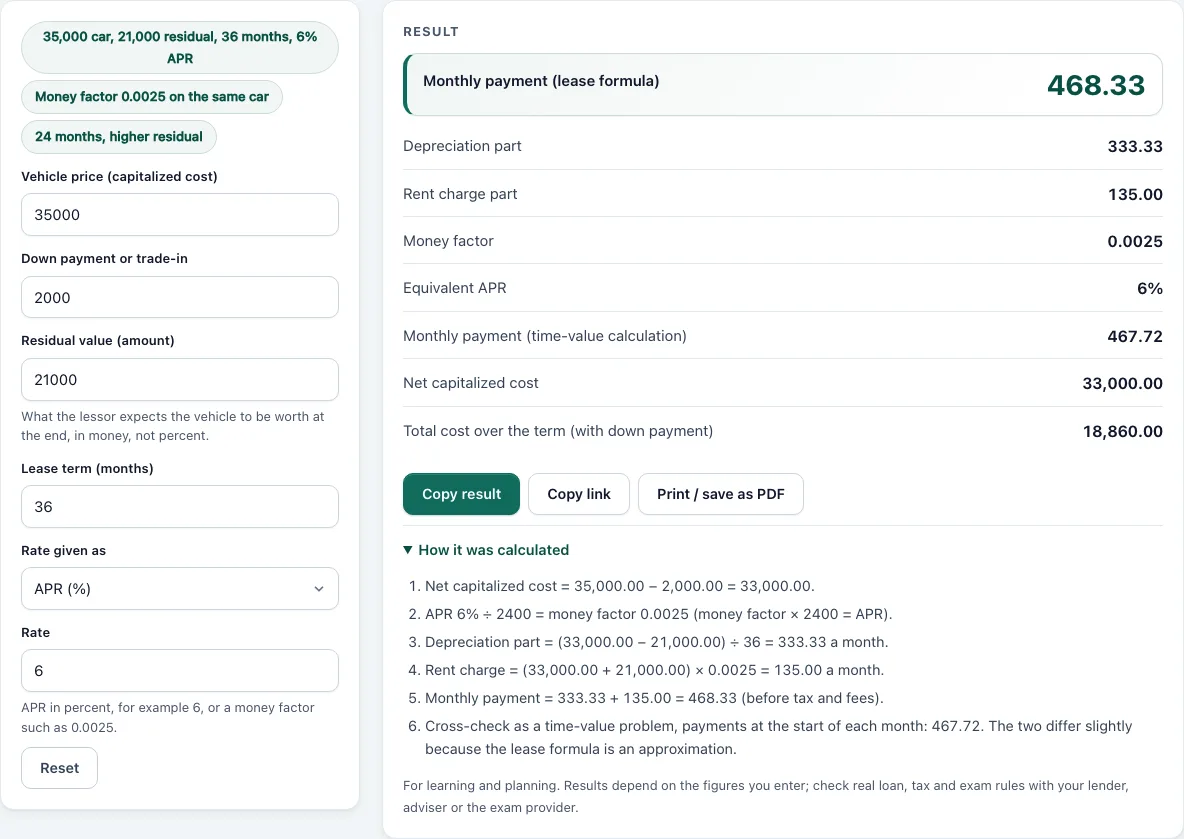Click the Equivalent APR value 6%
The image size is (1184, 839).
coord(1149,288)
